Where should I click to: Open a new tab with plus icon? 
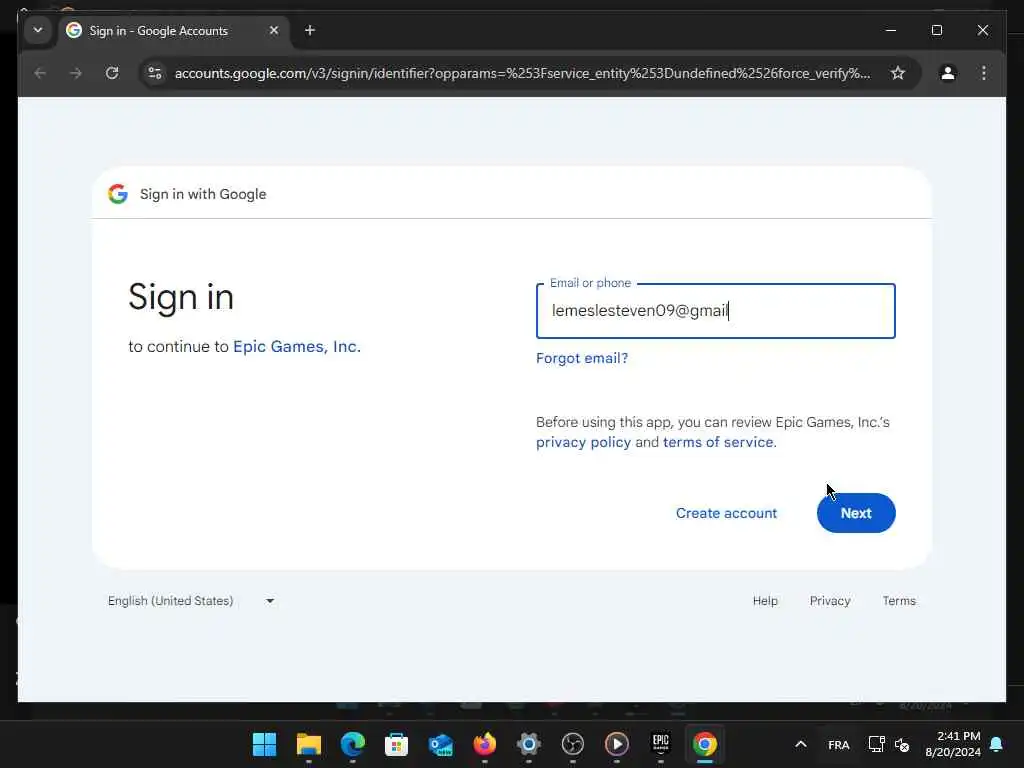click(x=310, y=31)
